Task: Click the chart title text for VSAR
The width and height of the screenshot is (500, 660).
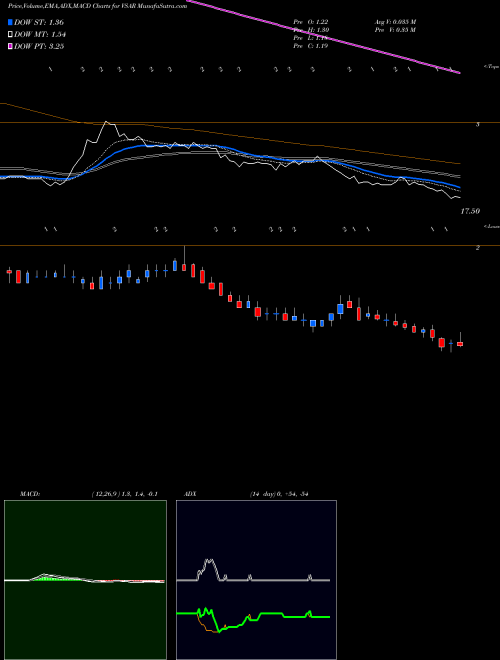Action: pos(97,7)
